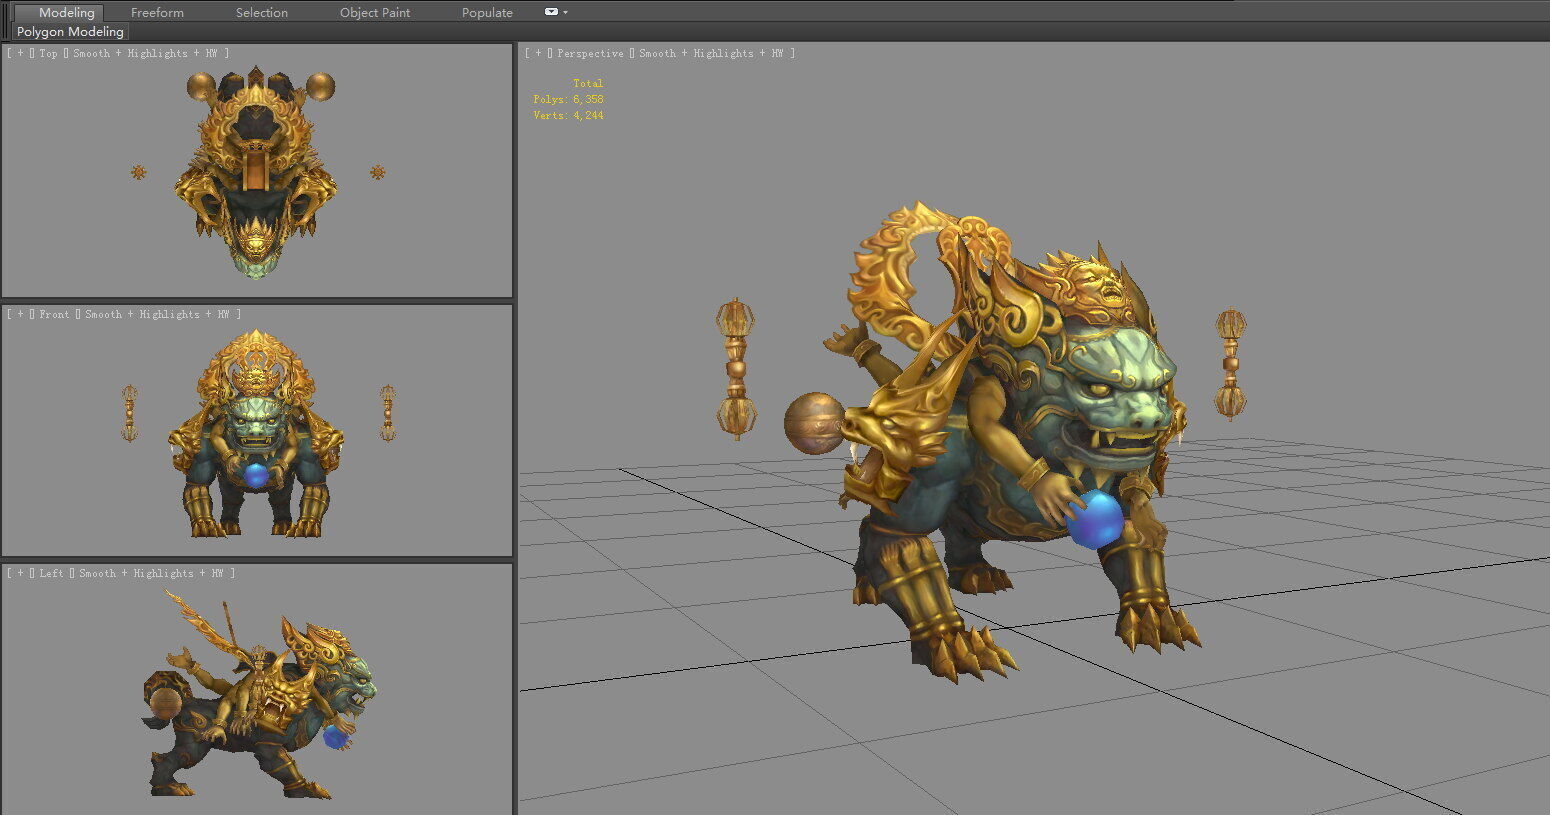Click the ribbon minimize toggle icon after Populate
This screenshot has height=815, width=1550.
click(x=551, y=12)
